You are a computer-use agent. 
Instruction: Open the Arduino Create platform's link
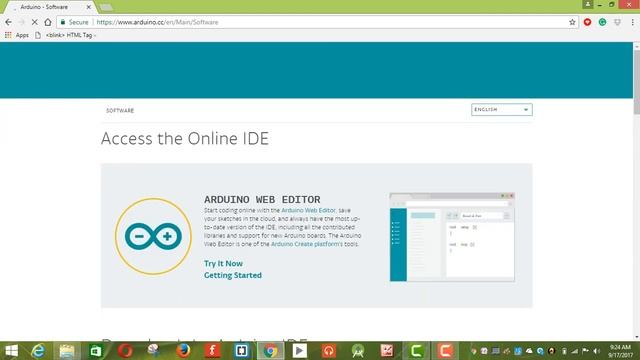click(307, 244)
